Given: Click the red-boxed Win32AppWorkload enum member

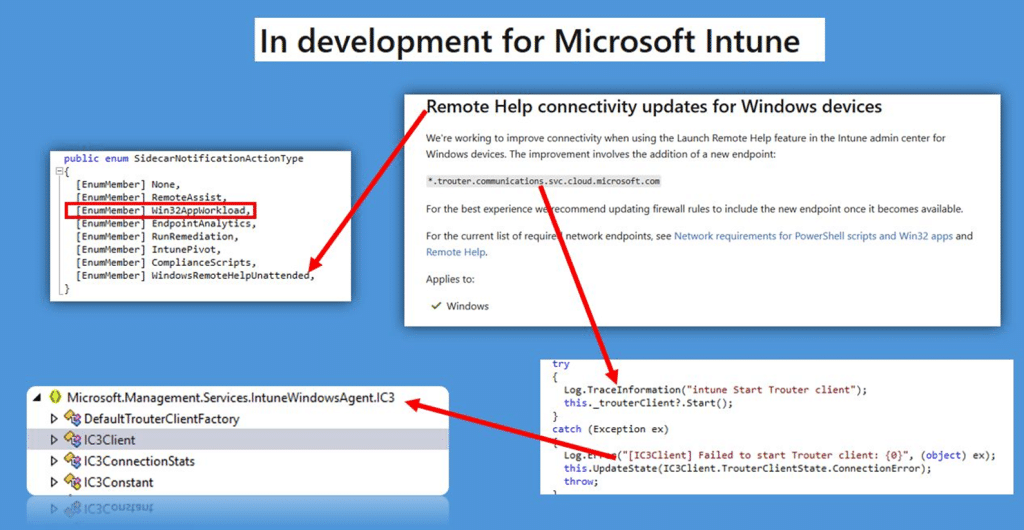Looking at the screenshot, I should coord(160,210).
